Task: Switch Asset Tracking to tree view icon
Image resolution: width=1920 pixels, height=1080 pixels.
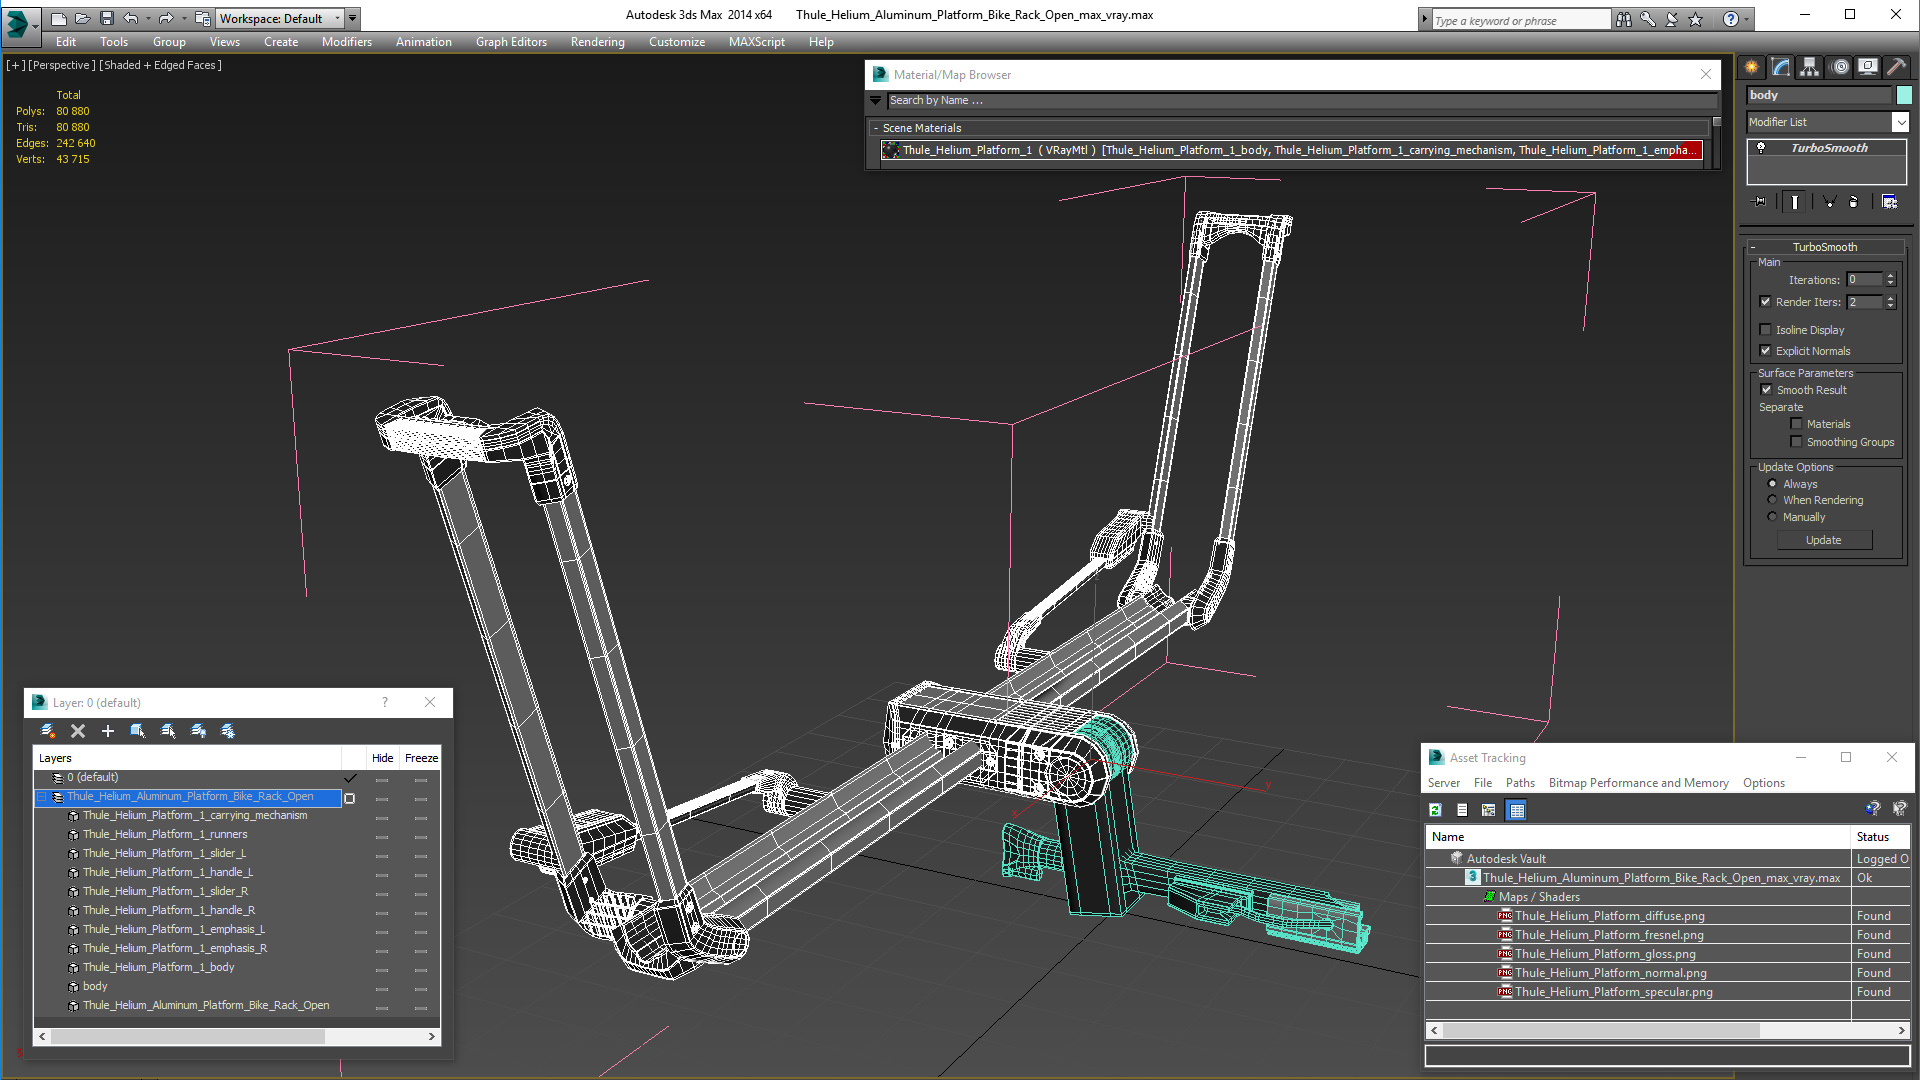Action: 1489,810
